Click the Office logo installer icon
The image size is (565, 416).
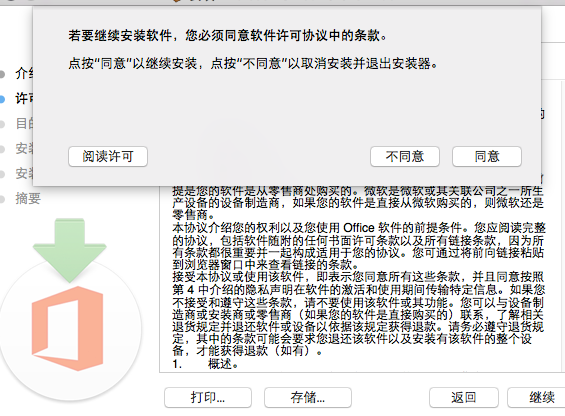coord(68,328)
